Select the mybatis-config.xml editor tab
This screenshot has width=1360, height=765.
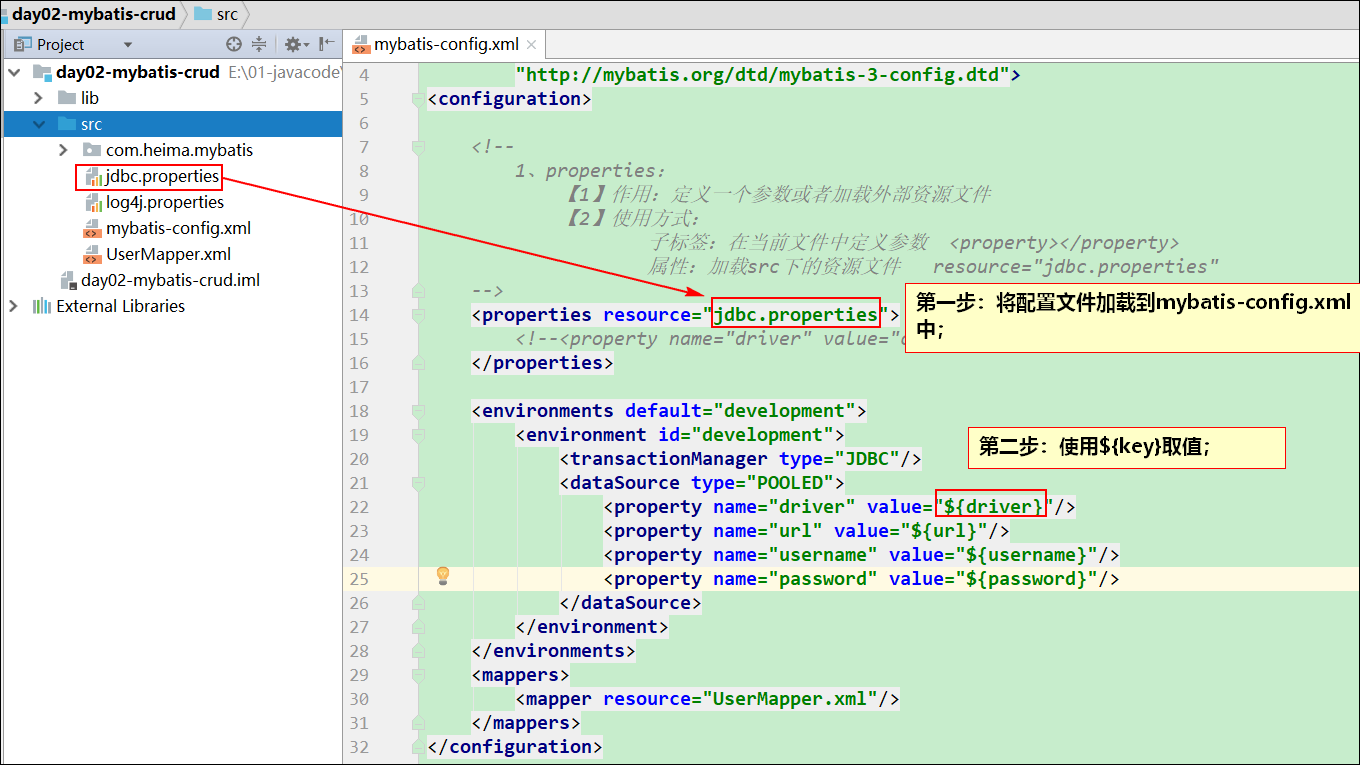445,44
